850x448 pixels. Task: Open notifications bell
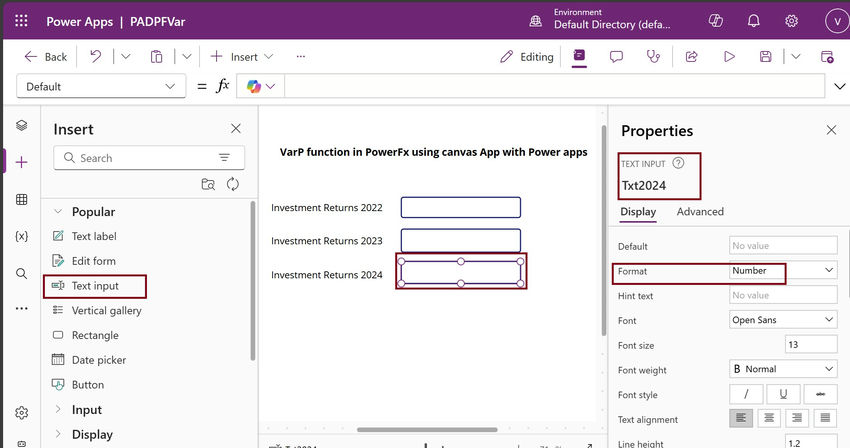coord(754,21)
